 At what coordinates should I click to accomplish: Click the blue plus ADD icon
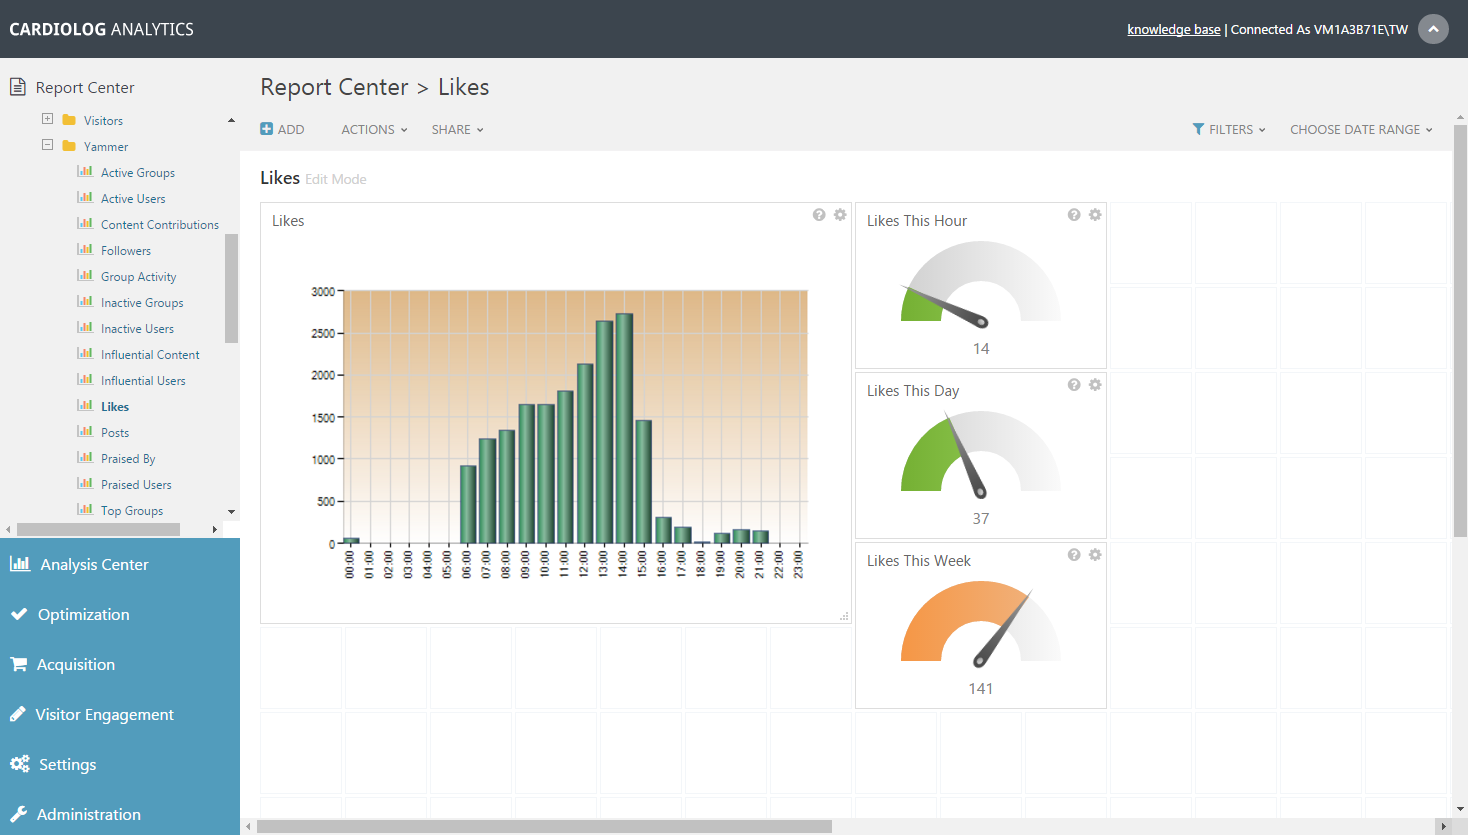[267, 129]
